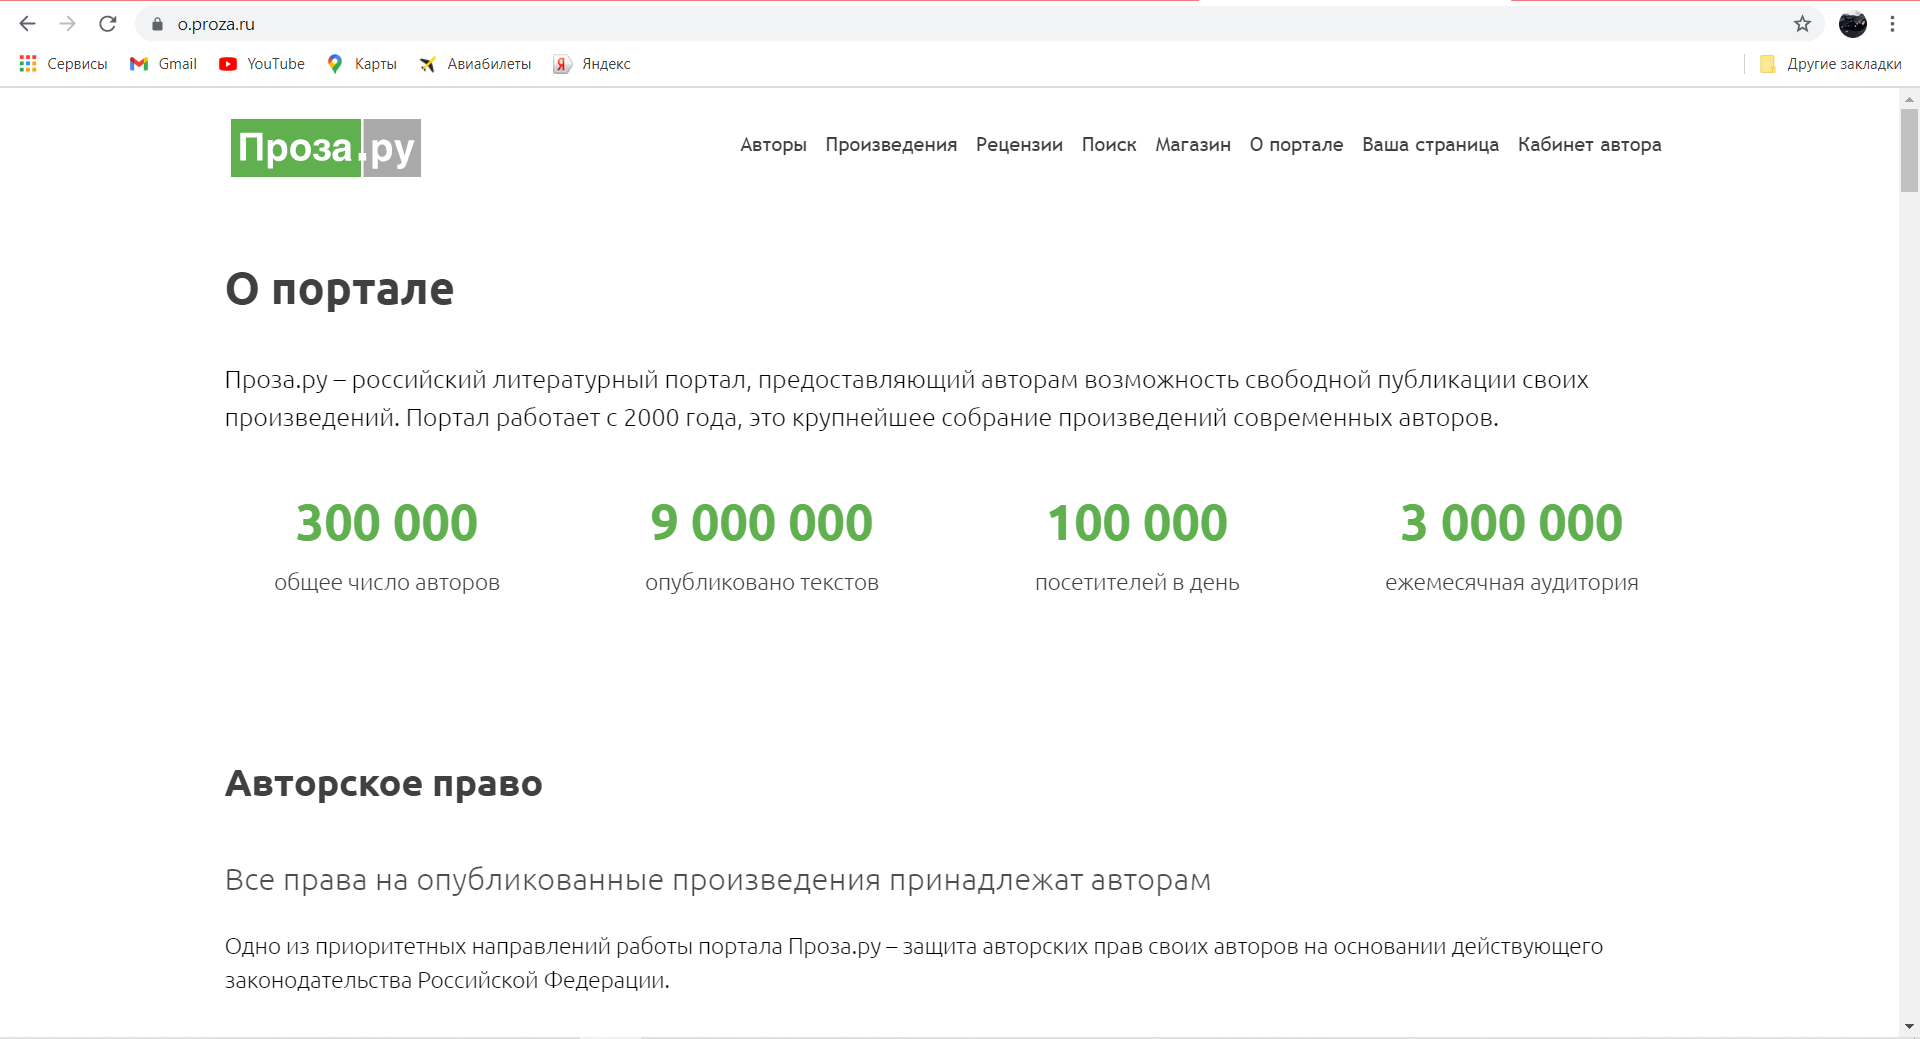The image size is (1920, 1039).
Task: Click the 3 000 000 audience figure
Action: [x=1512, y=523]
